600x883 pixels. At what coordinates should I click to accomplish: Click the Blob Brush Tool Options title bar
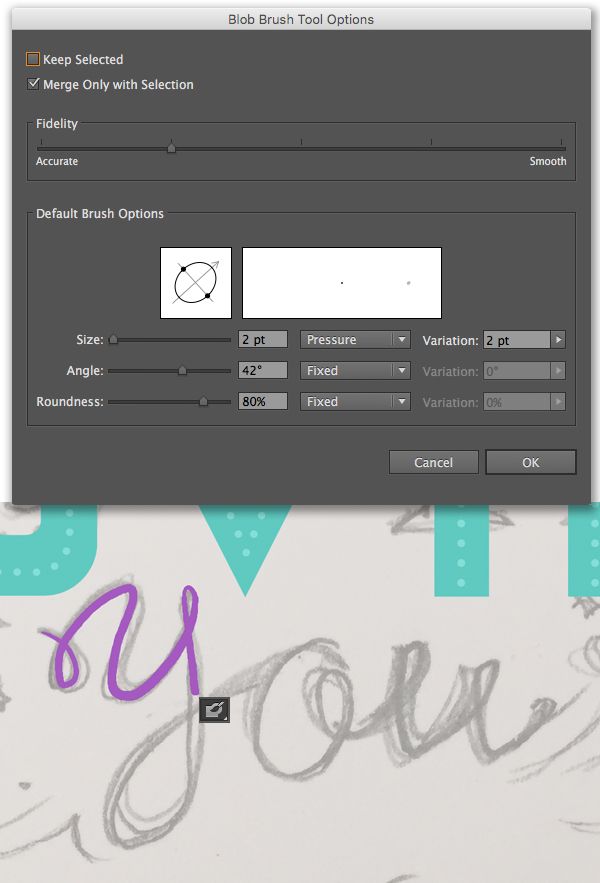coord(301,19)
